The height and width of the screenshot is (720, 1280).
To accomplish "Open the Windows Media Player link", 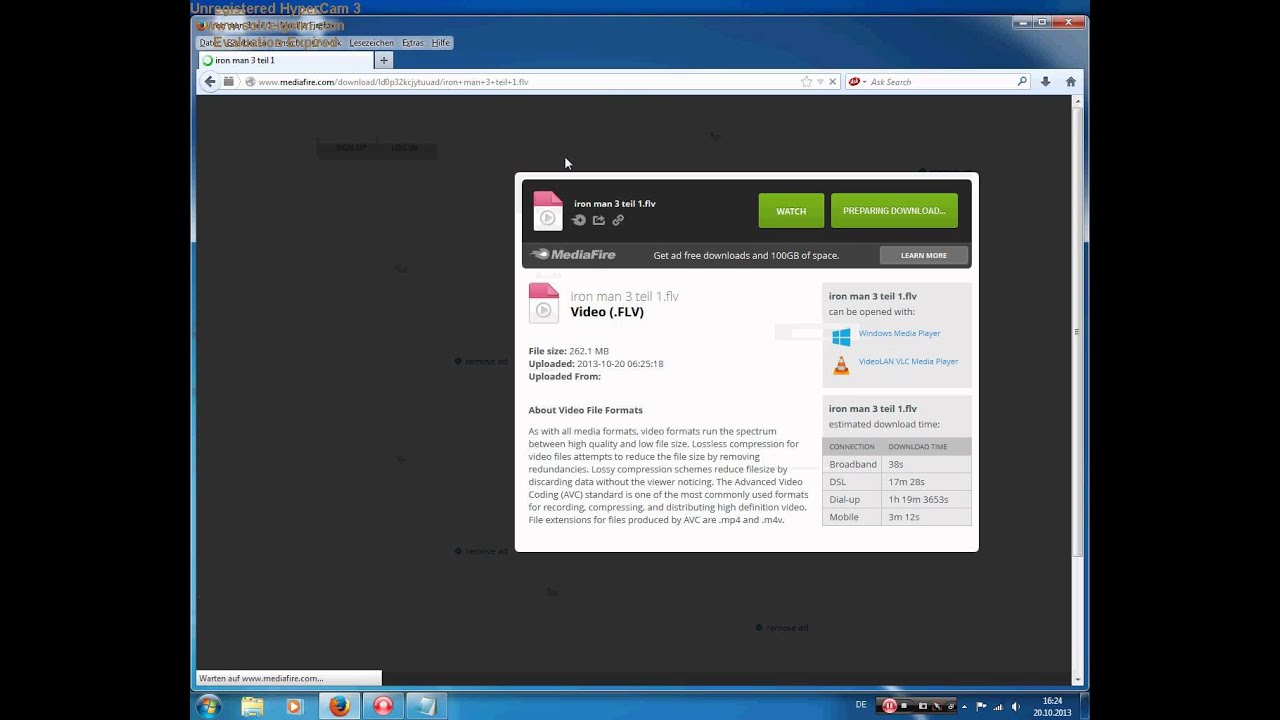I will [x=899, y=333].
